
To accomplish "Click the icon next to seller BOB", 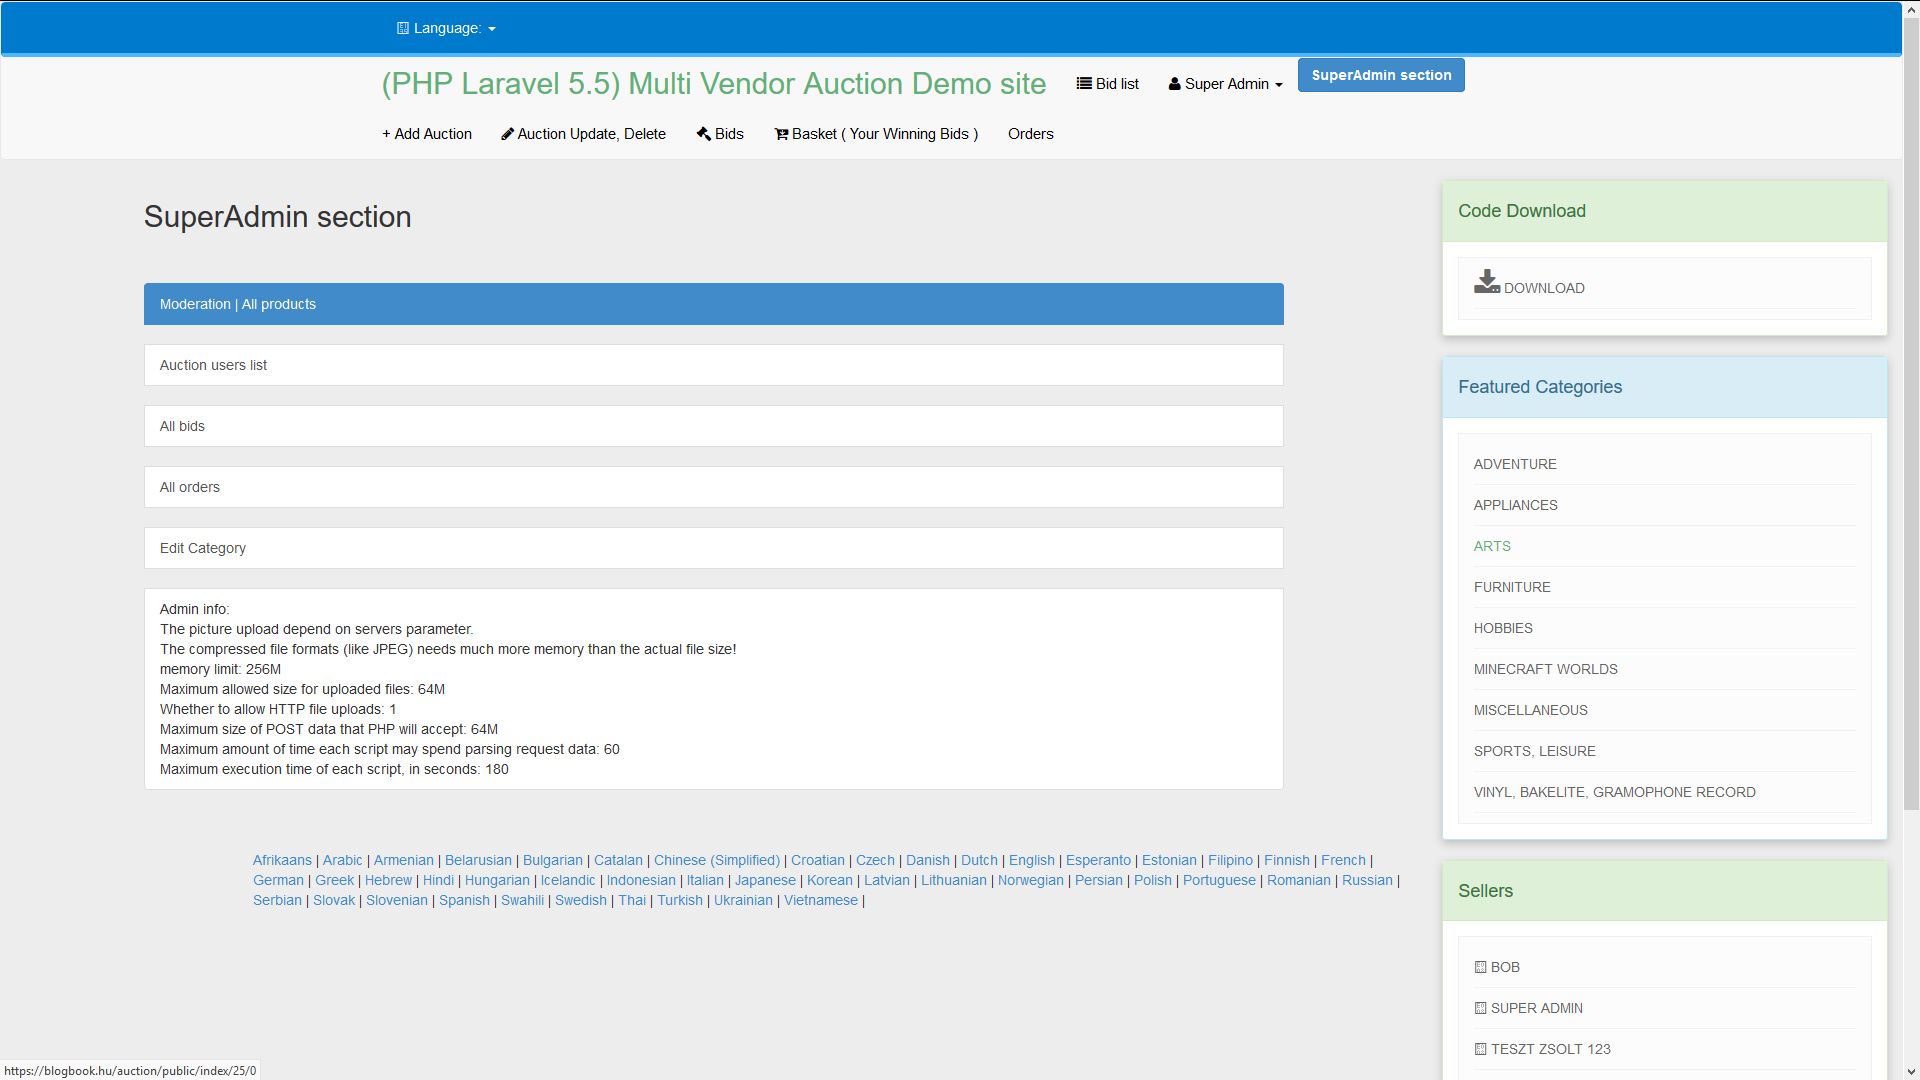I will click(x=1480, y=967).
